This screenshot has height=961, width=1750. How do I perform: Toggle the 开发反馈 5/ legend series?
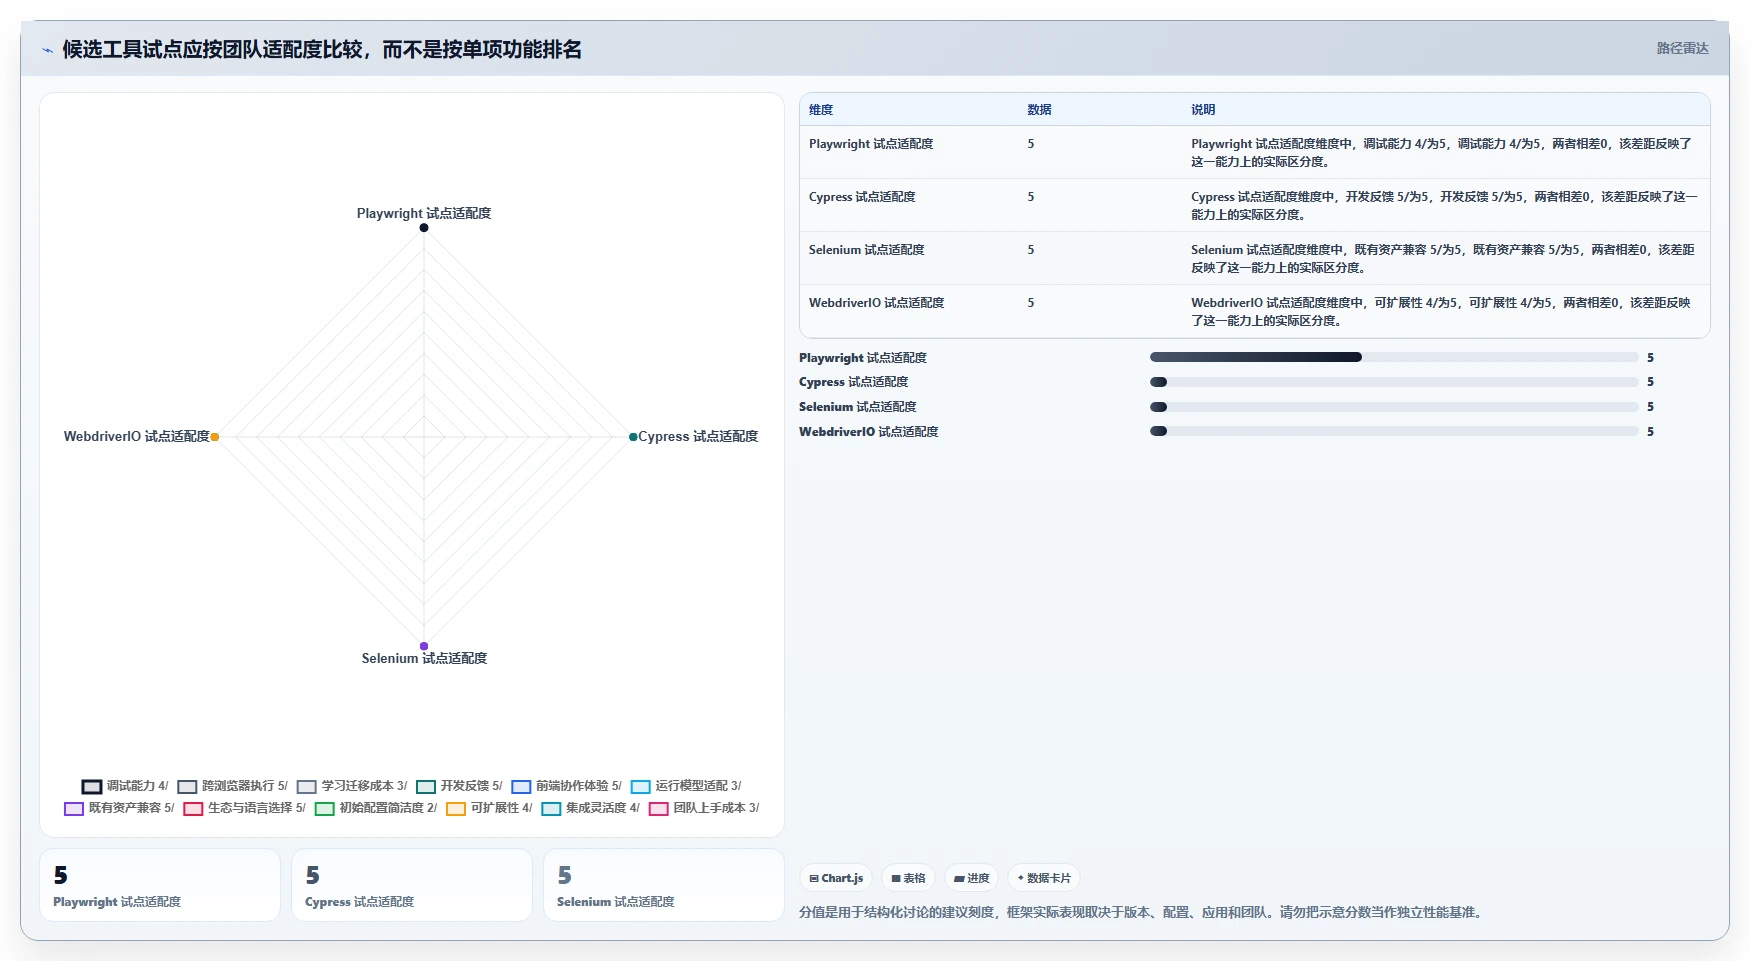(459, 786)
